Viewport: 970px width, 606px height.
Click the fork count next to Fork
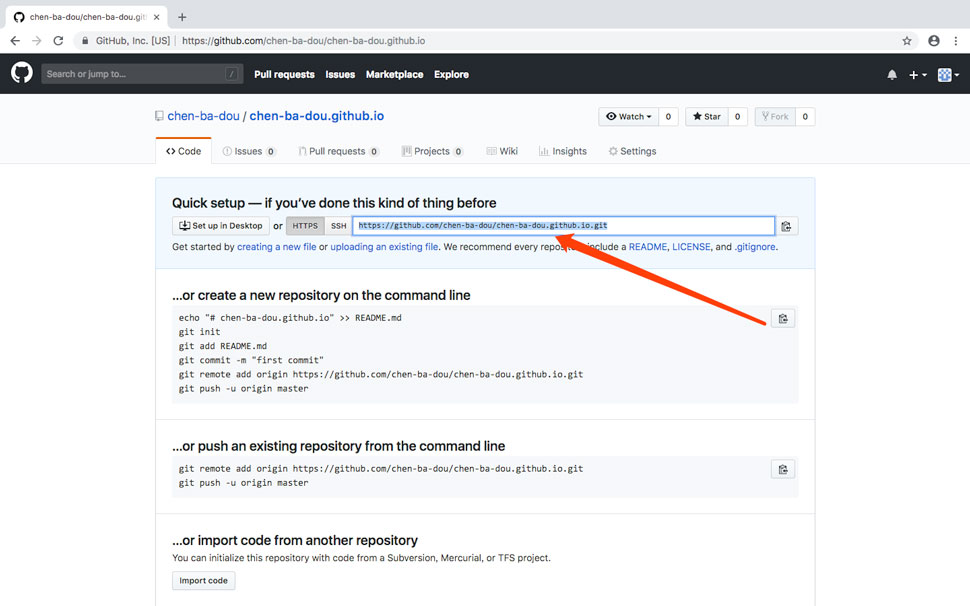tap(805, 117)
